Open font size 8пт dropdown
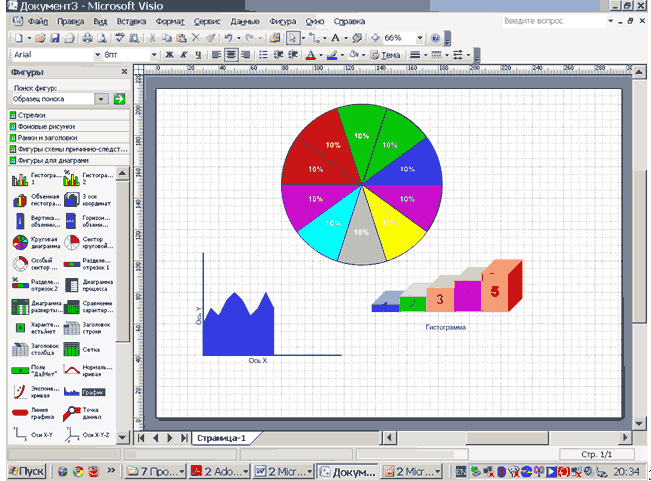The image size is (651, 481). [154, 55]
